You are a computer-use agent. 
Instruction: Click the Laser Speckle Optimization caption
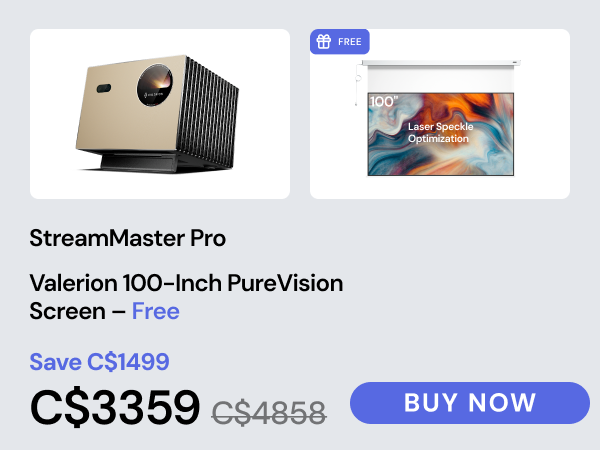pyautogui.click(x=440, y=132)
